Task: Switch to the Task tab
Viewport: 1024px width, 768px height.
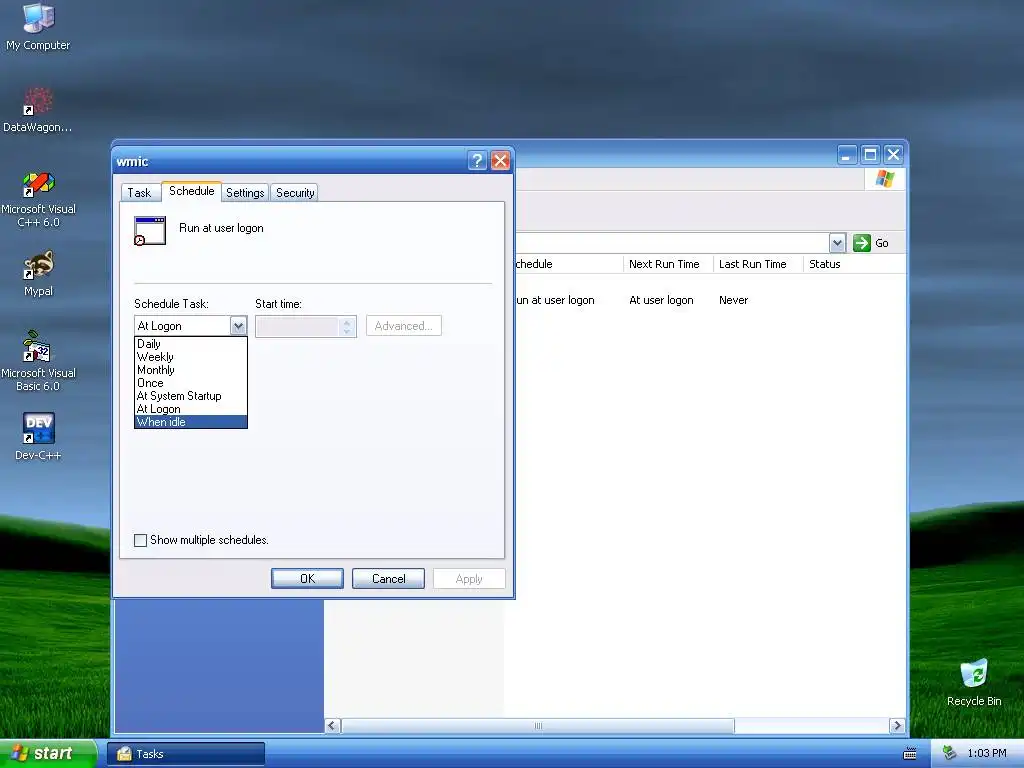Action: (x=139, y=193)
